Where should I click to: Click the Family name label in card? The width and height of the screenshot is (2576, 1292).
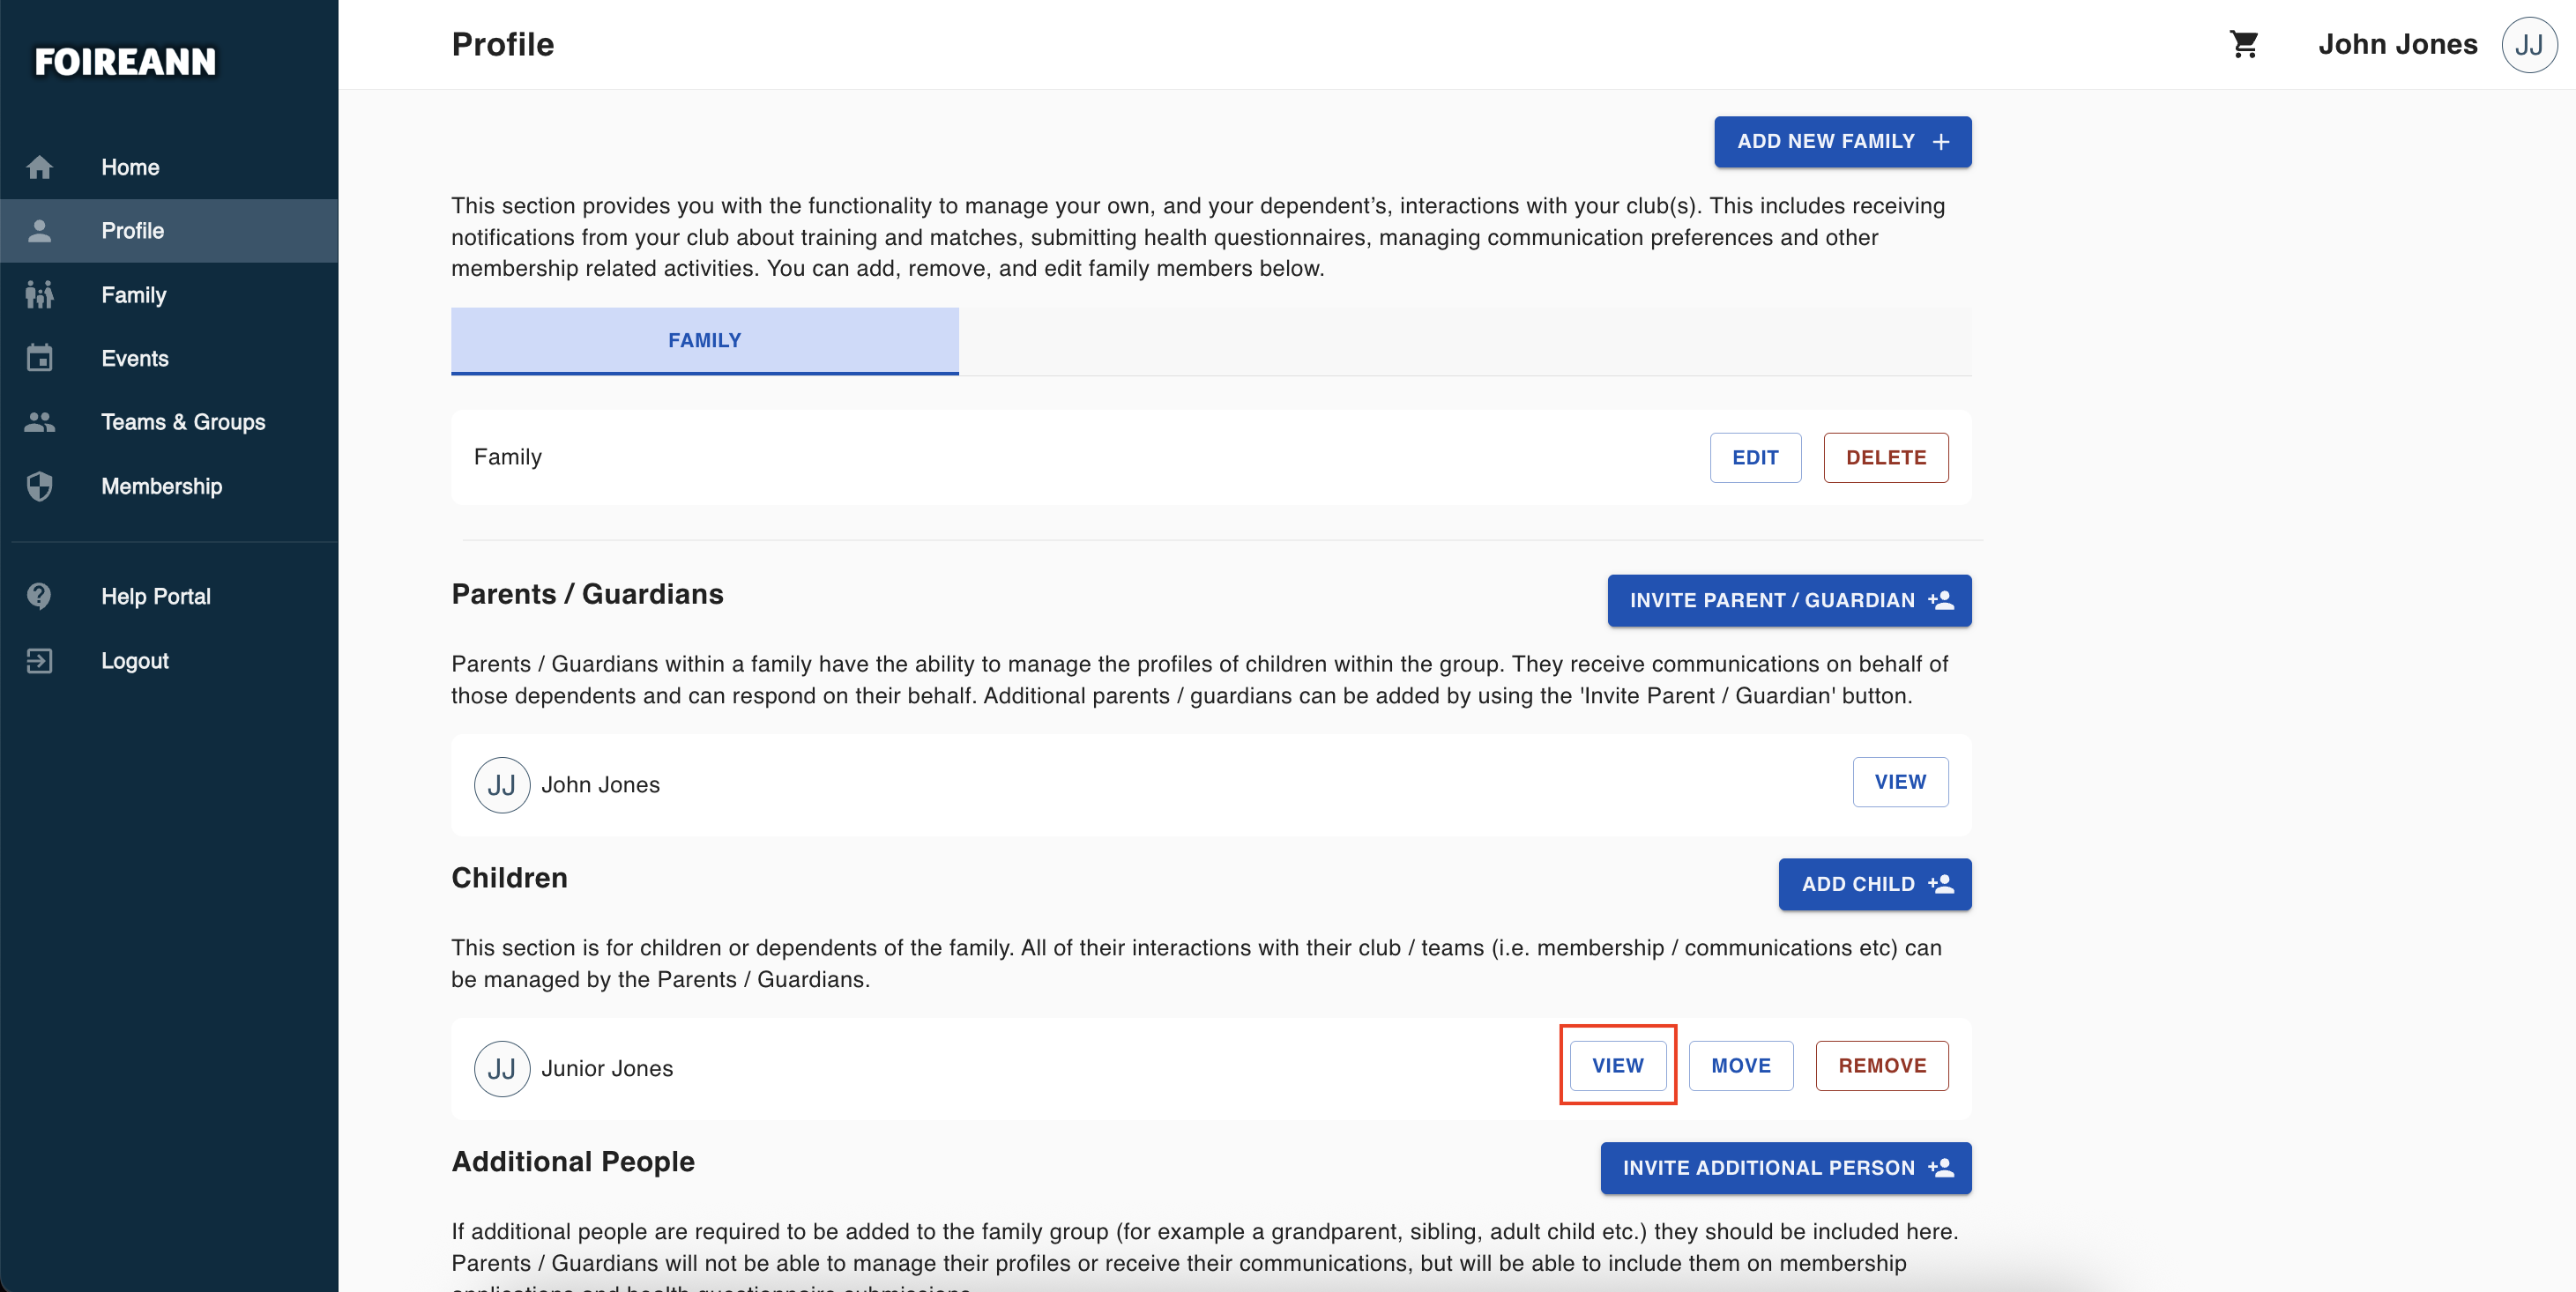[508, 457]
